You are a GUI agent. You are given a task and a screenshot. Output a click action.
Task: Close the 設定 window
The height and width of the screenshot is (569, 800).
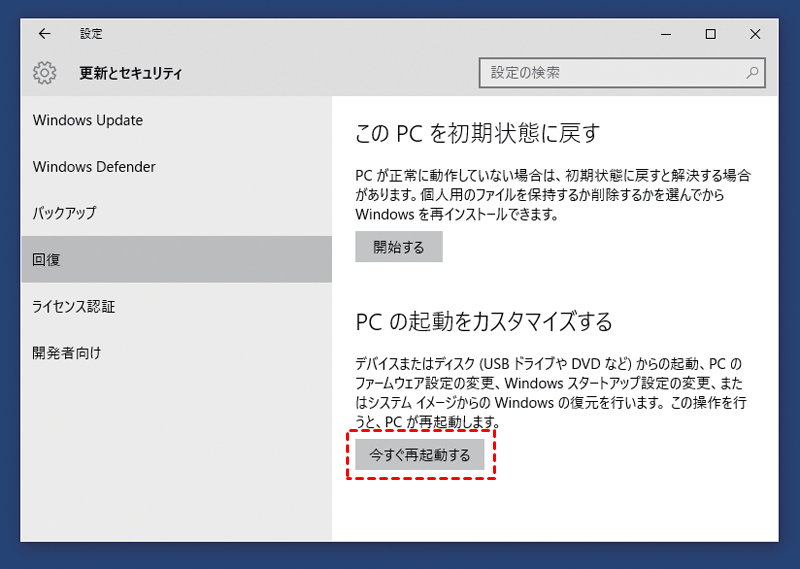coord(755,33)
